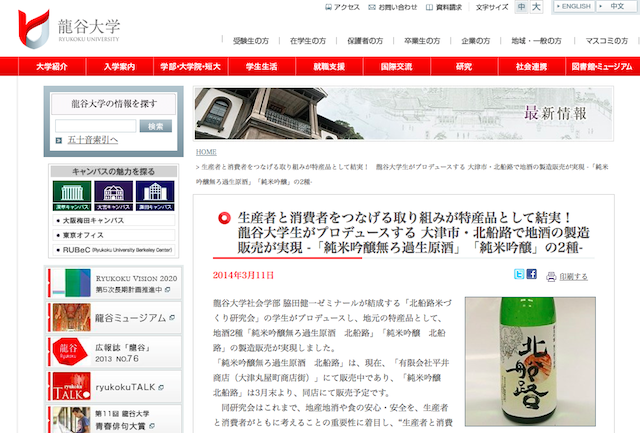This screenshot has width=640, height=433.
Task: Open the 学部・大学院・短大 navigation tab
Action: pos(190,67)
